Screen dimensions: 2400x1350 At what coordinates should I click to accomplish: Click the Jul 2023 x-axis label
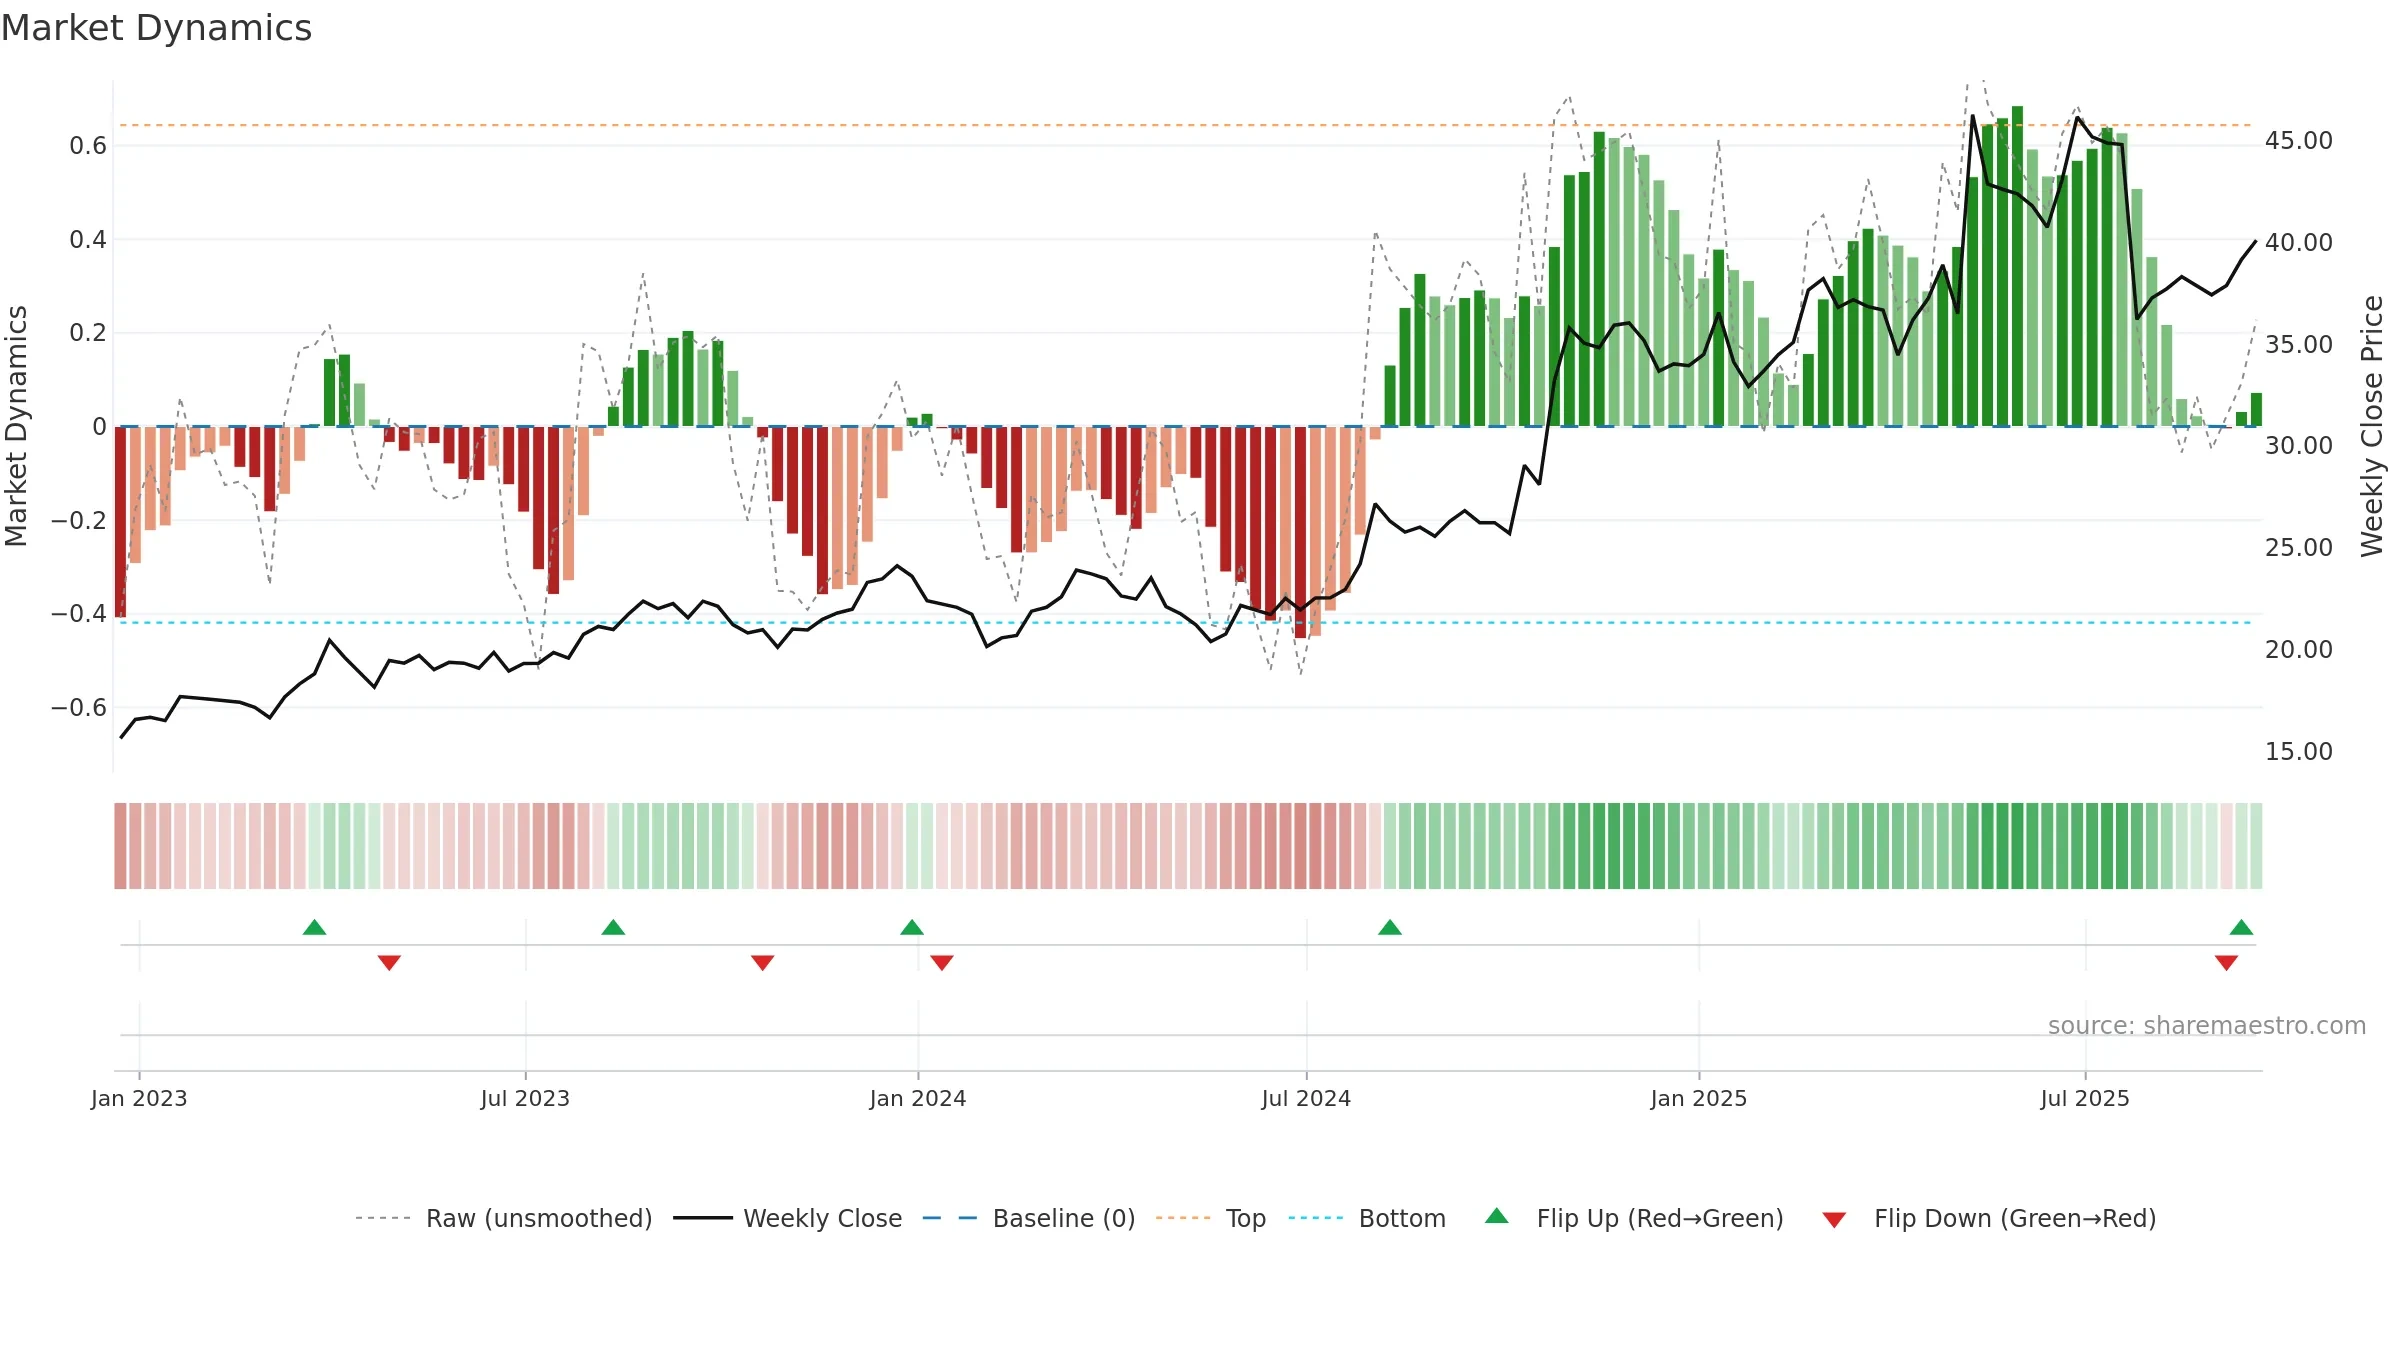[x=525, y=1098]
